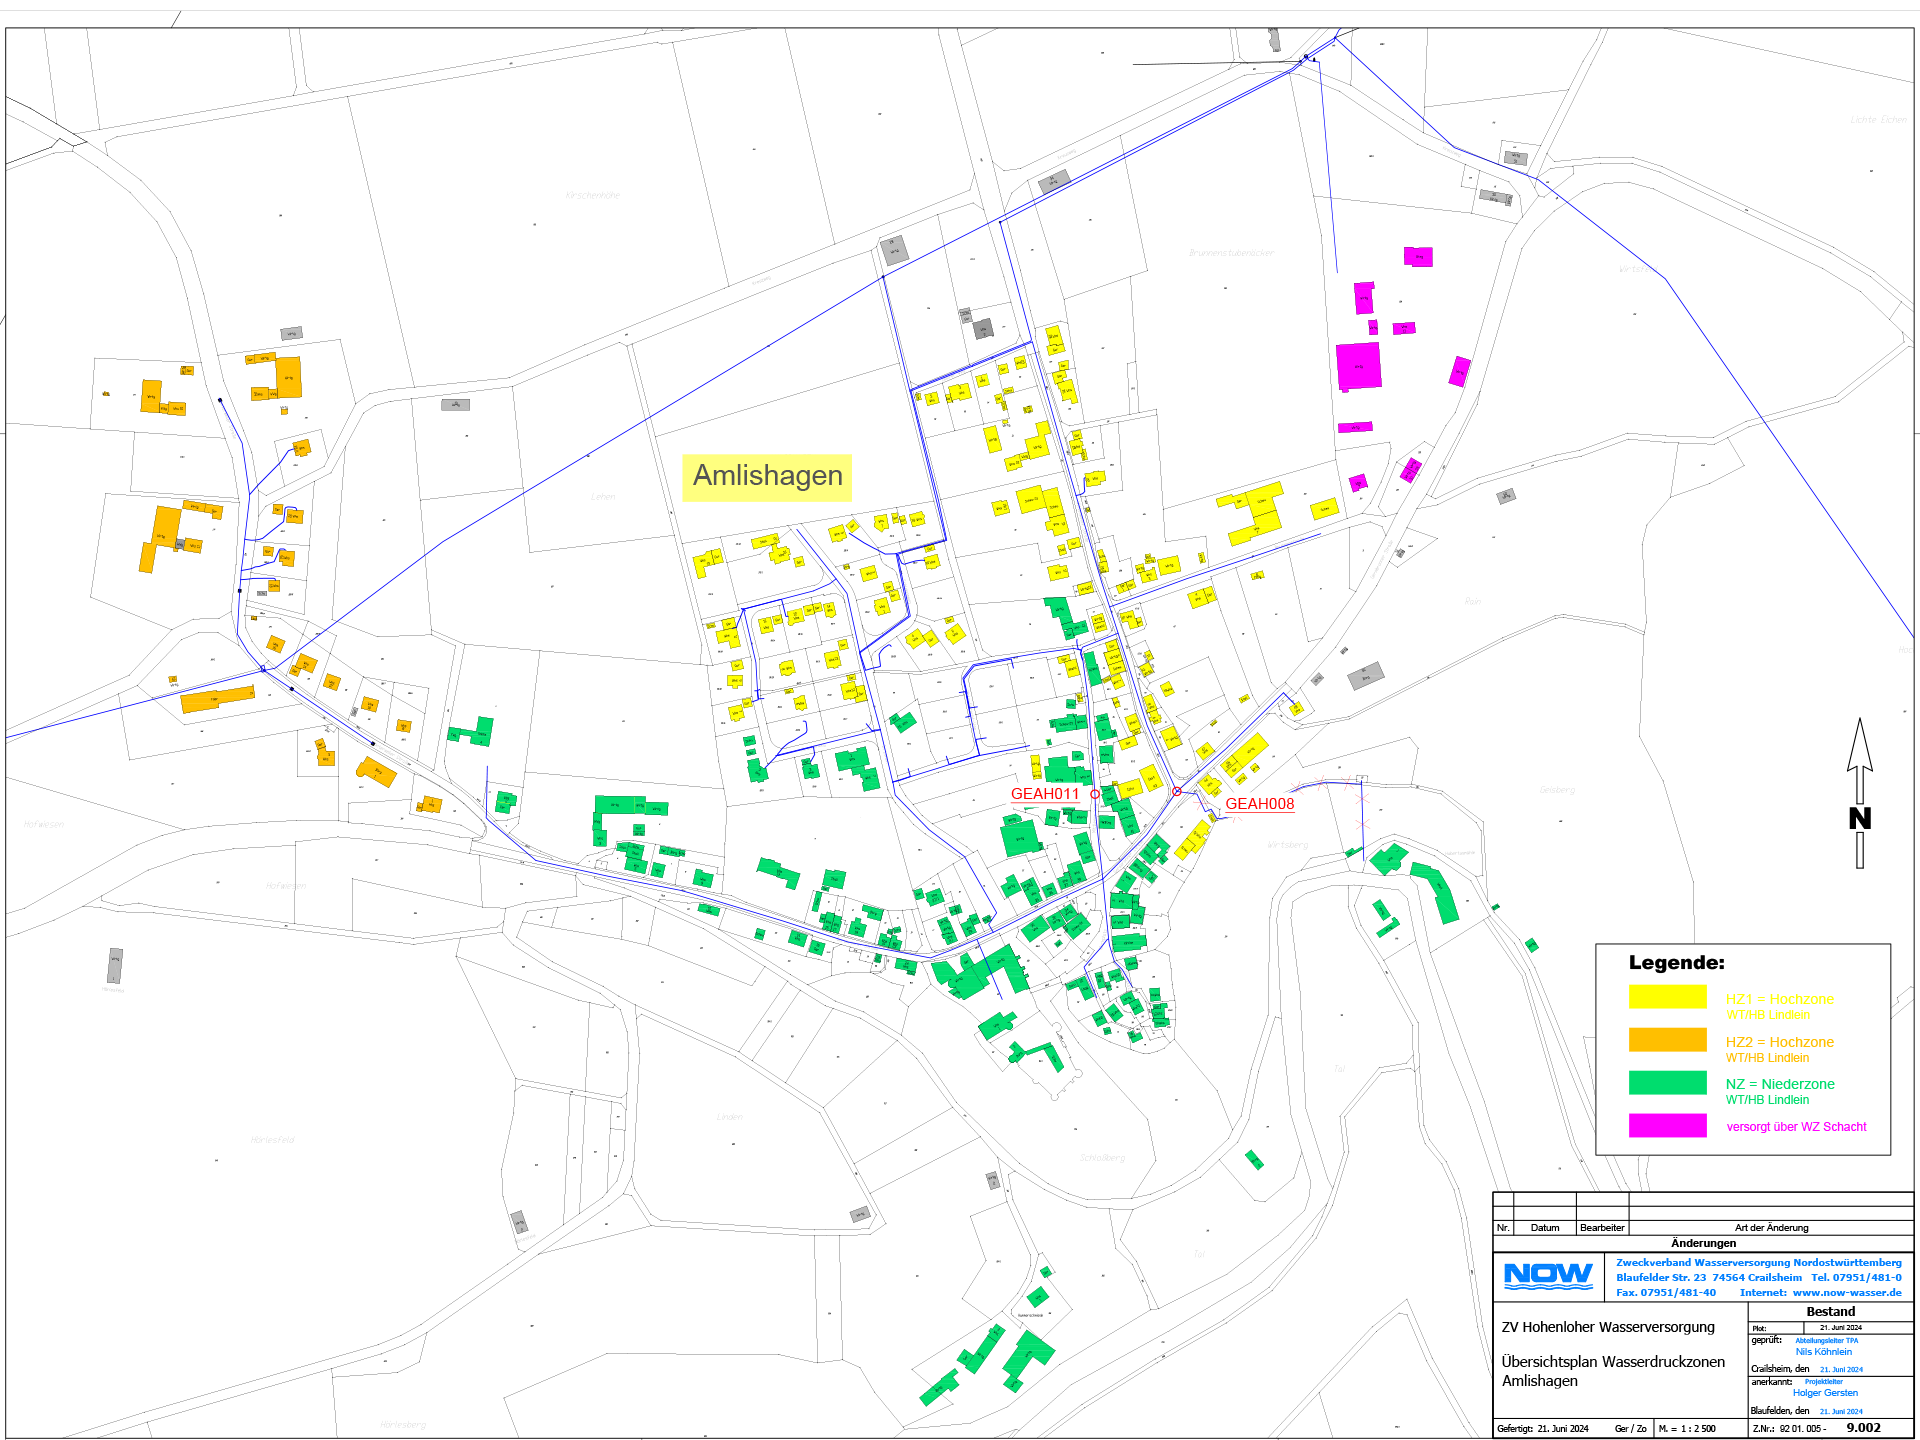Click the yellow HZ1 legend swatch
The height and width of the screenshot is (1440, 1920).
click(1667, 997)
